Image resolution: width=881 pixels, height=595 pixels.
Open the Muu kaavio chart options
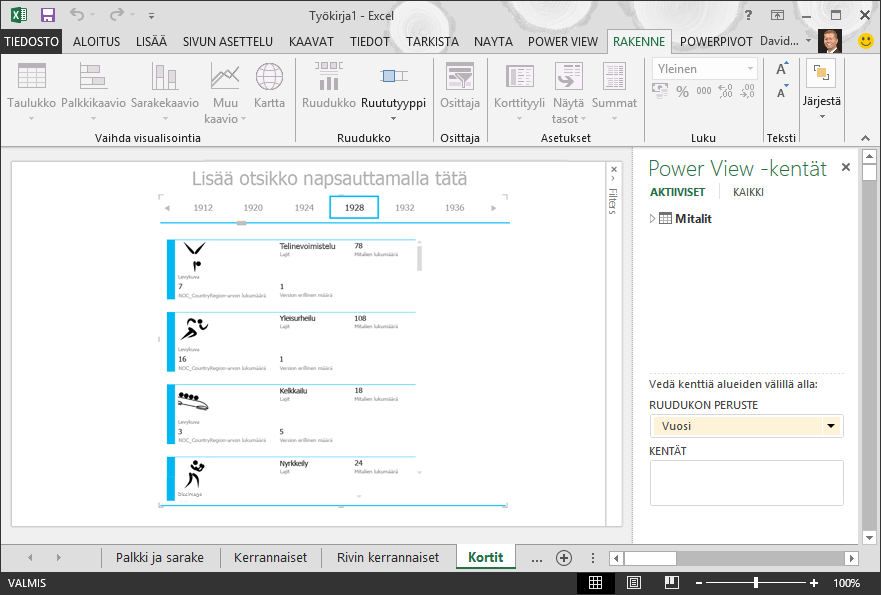pyautogui.click(x=225, y=93)
